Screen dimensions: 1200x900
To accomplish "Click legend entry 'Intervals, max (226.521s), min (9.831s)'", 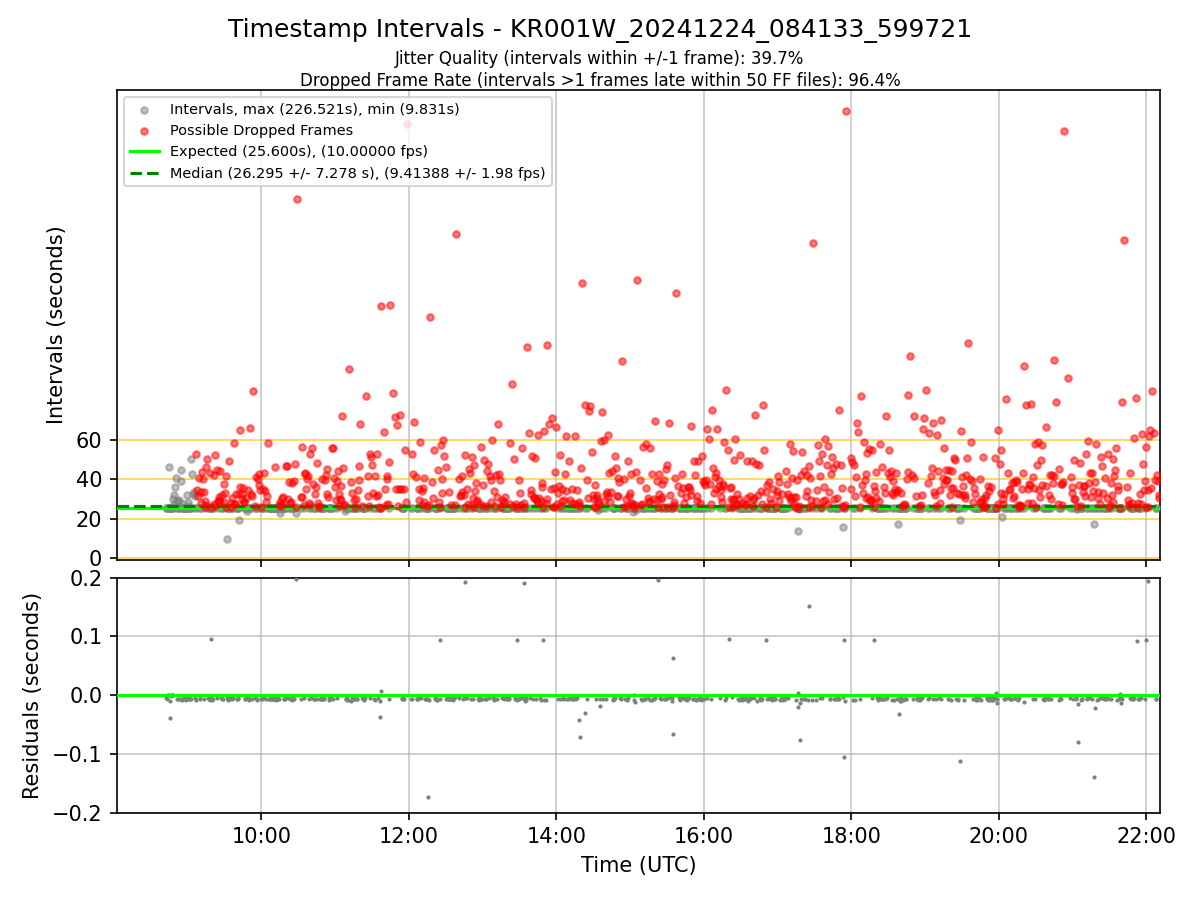I will click(x=315, y=109).
